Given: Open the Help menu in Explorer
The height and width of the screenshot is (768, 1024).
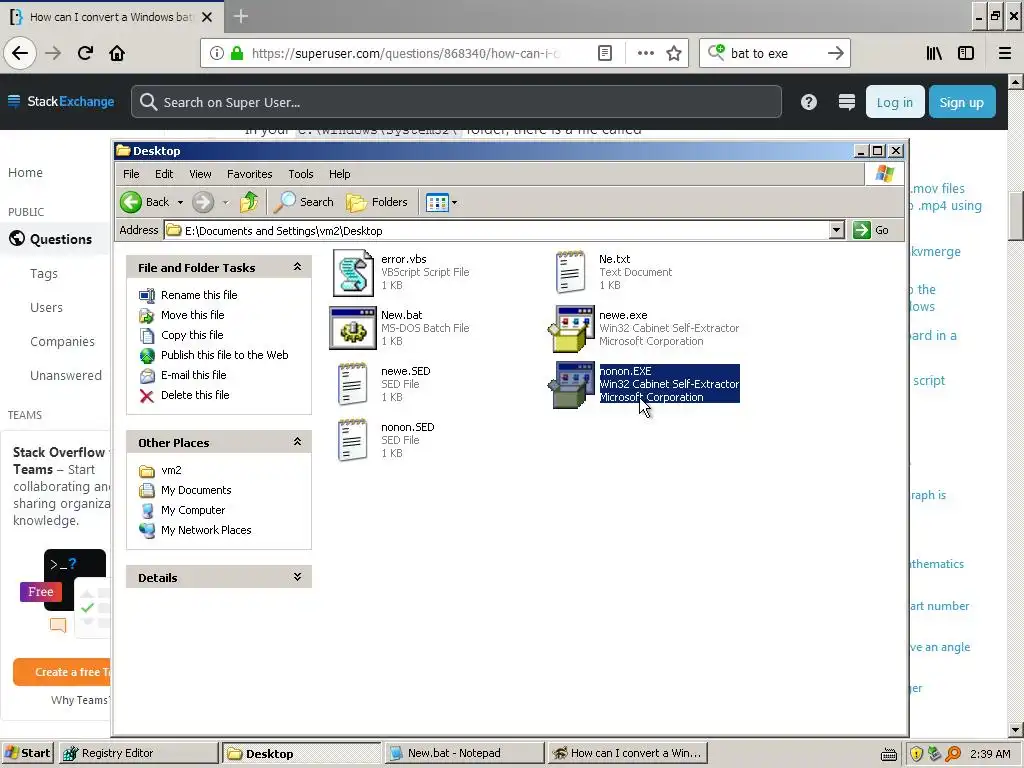Looking at the screenshot, I should coord(340,174).
